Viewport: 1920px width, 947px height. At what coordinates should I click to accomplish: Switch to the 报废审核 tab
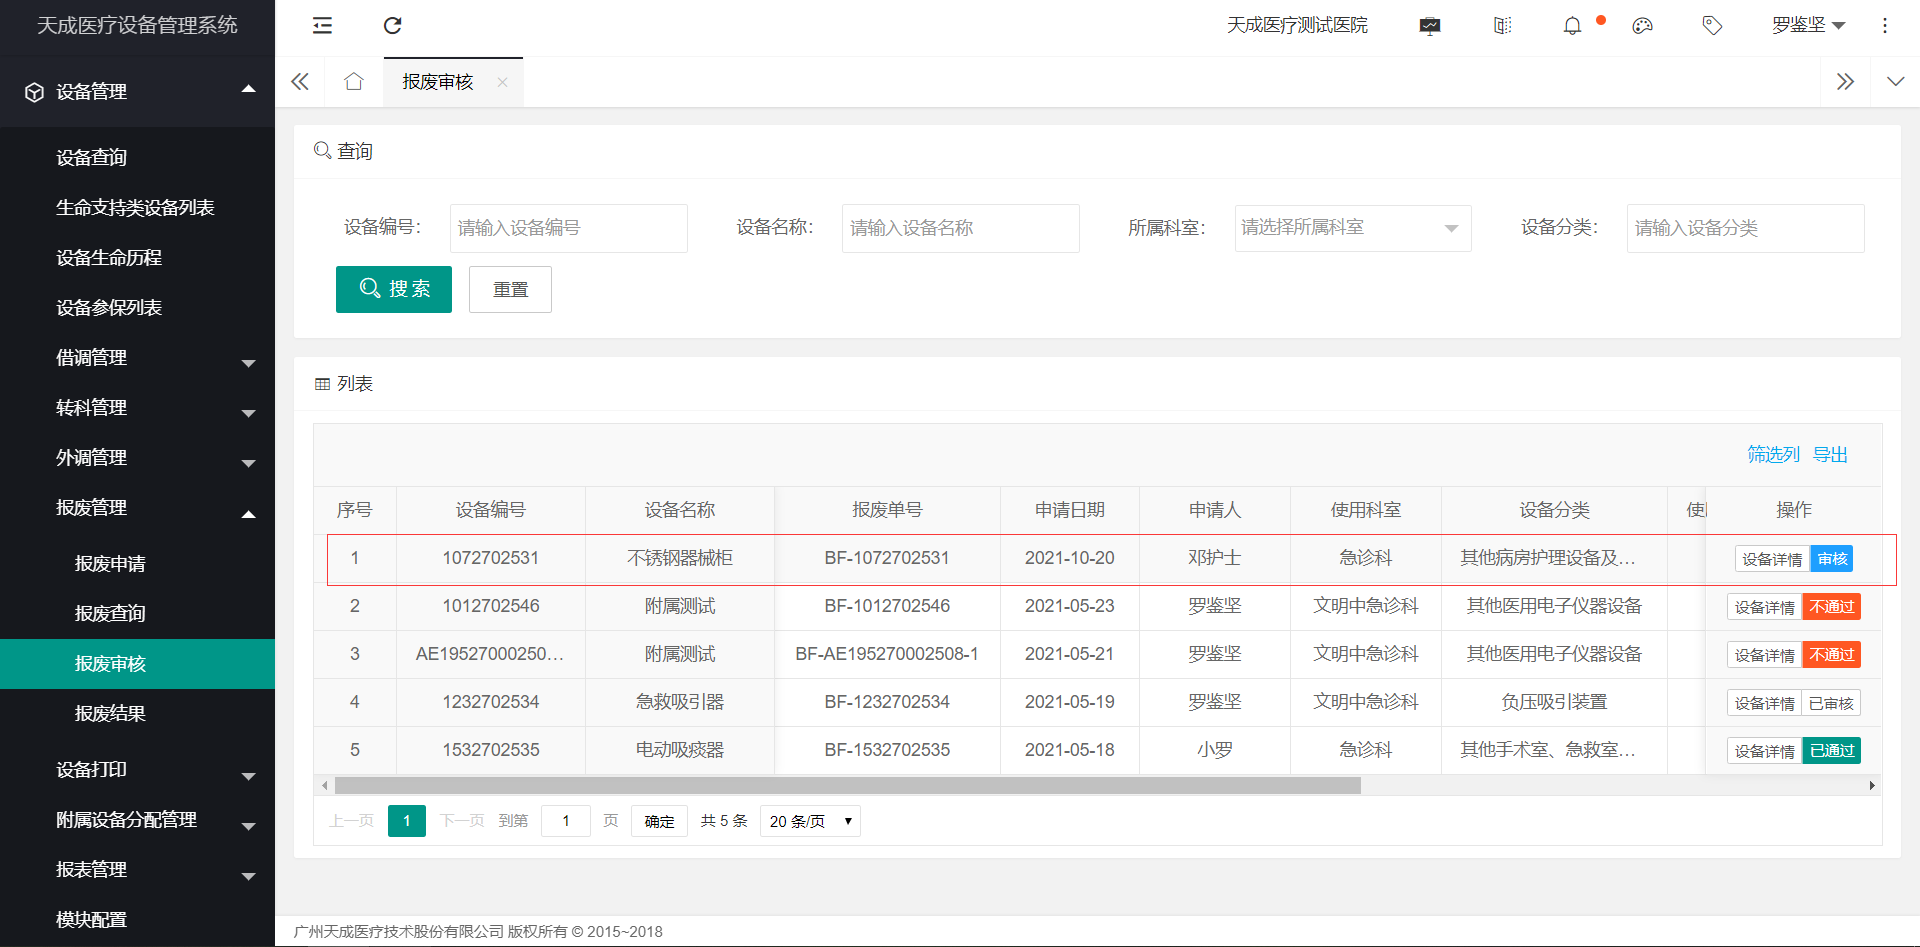(x=438, y=82)
